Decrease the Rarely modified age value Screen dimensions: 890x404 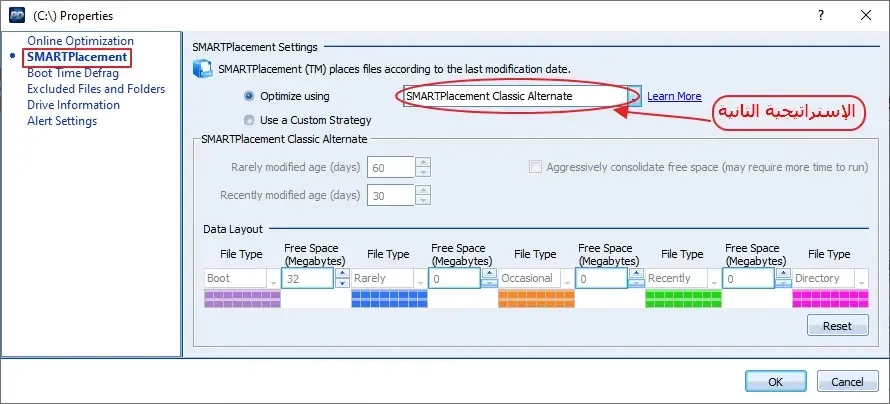click(423, 172)
